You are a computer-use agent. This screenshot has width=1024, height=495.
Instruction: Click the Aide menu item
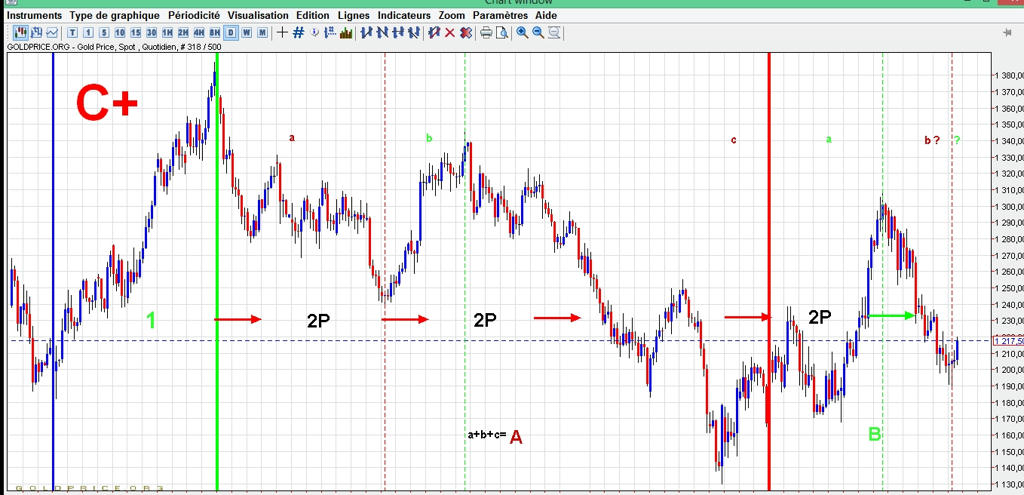(x=546, y=16)
